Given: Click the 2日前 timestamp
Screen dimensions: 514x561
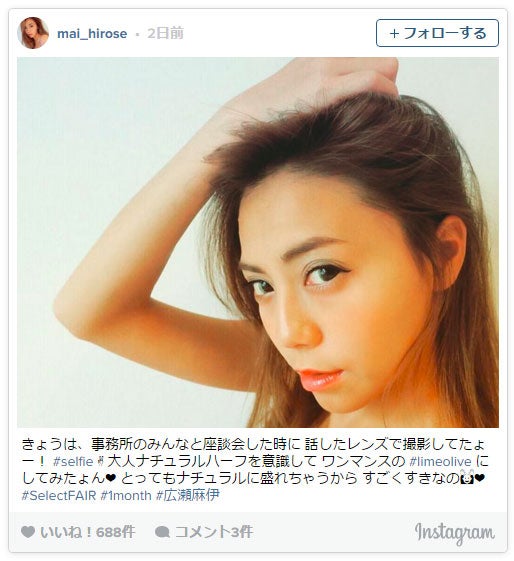Looking at the screenshot, I should coord(165,33).
